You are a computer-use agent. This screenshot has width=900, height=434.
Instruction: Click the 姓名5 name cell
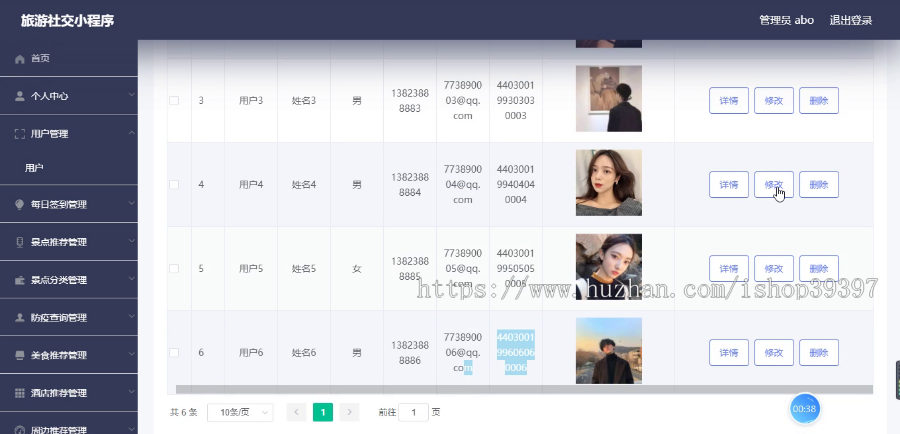[x=304, y=269]
